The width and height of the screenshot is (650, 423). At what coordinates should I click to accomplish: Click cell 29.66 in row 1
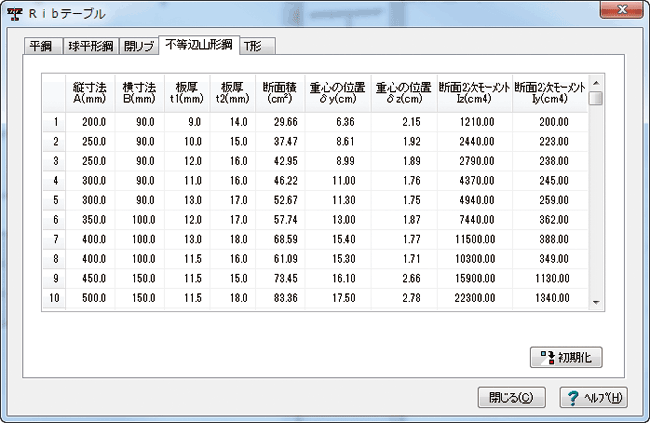tap(280, 122)
